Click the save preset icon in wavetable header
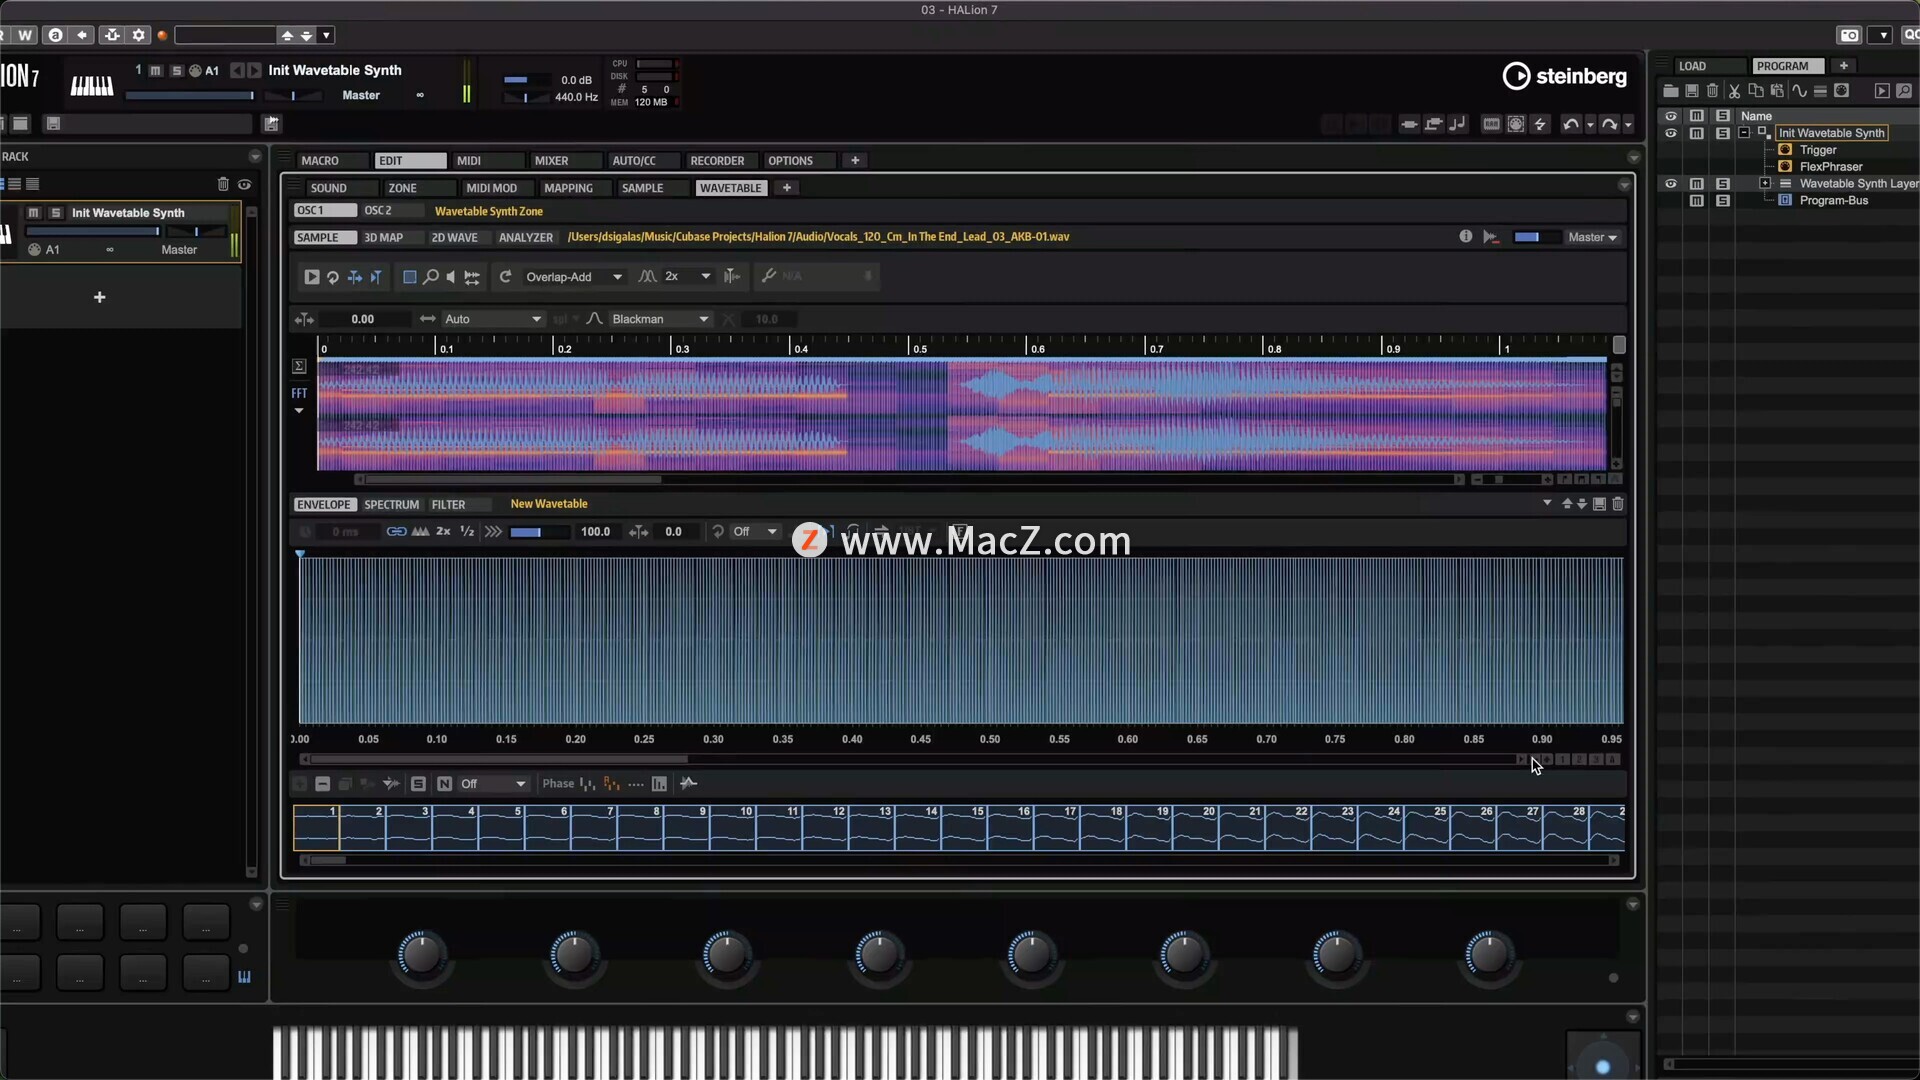Image resolution: width=1920 pixels, height=1080 pixels. tap(1599, 504)
